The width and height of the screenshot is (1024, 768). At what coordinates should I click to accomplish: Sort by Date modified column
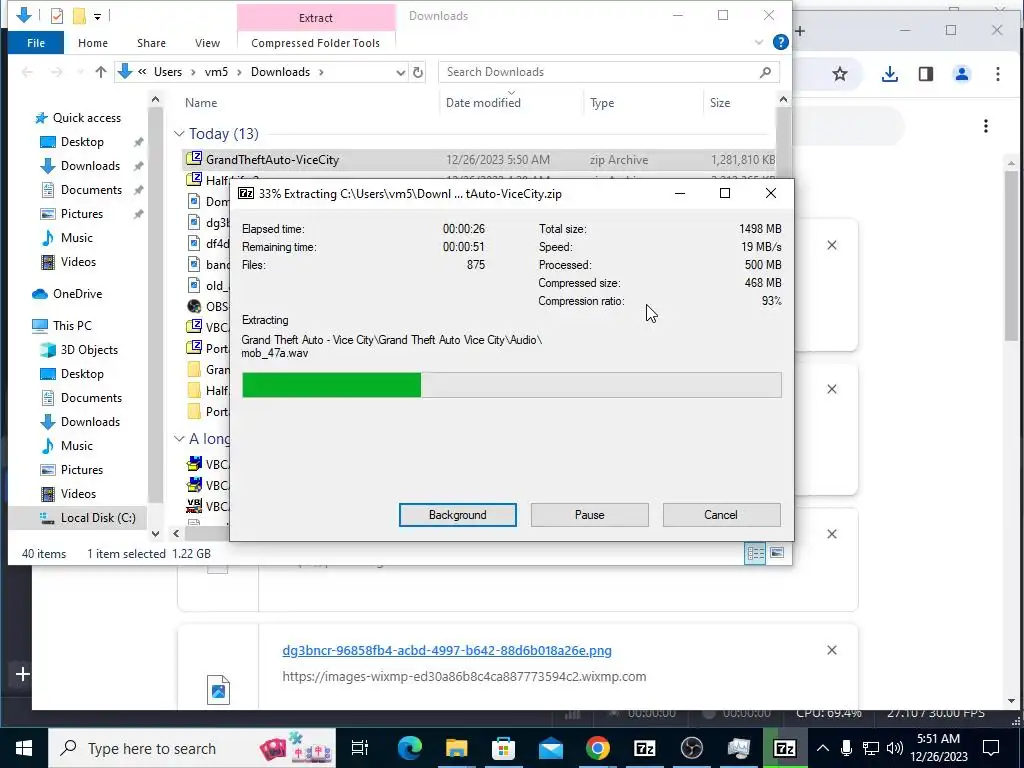(483, 103)
